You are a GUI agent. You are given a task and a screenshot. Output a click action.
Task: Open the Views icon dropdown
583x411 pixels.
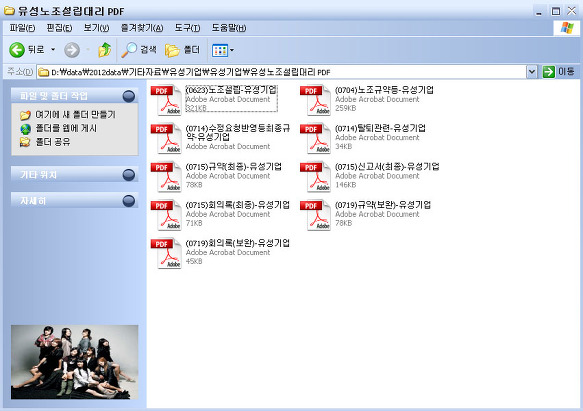point(223,50)
